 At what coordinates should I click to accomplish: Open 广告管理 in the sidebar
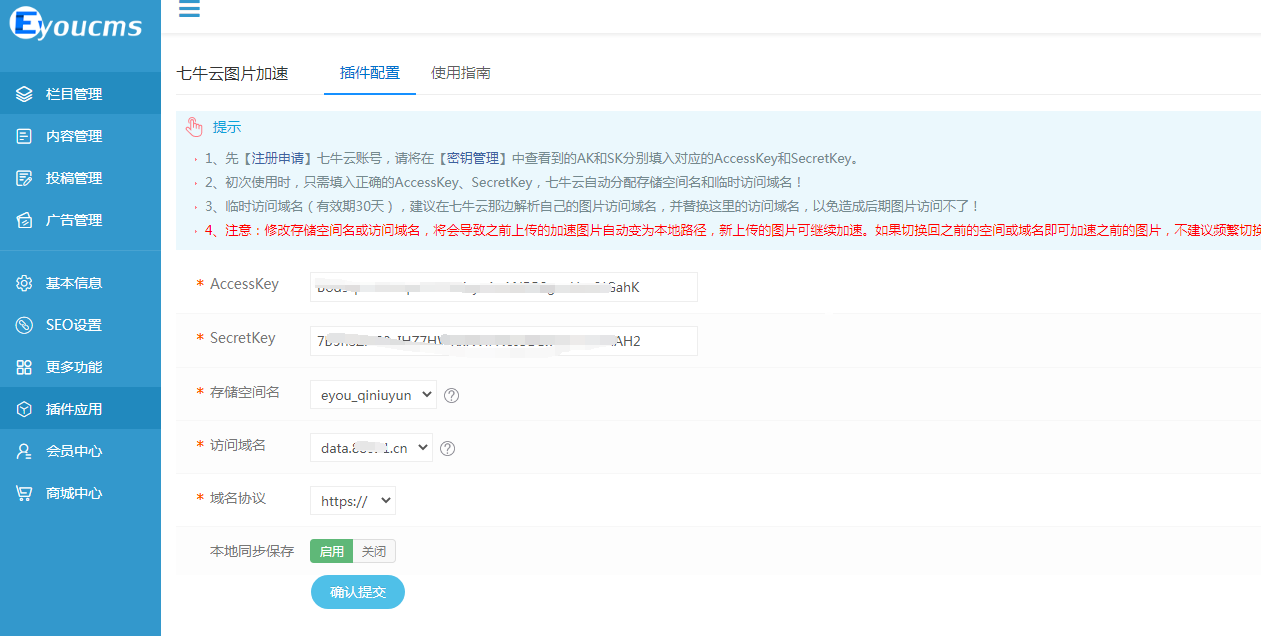(x=80, y=220)
